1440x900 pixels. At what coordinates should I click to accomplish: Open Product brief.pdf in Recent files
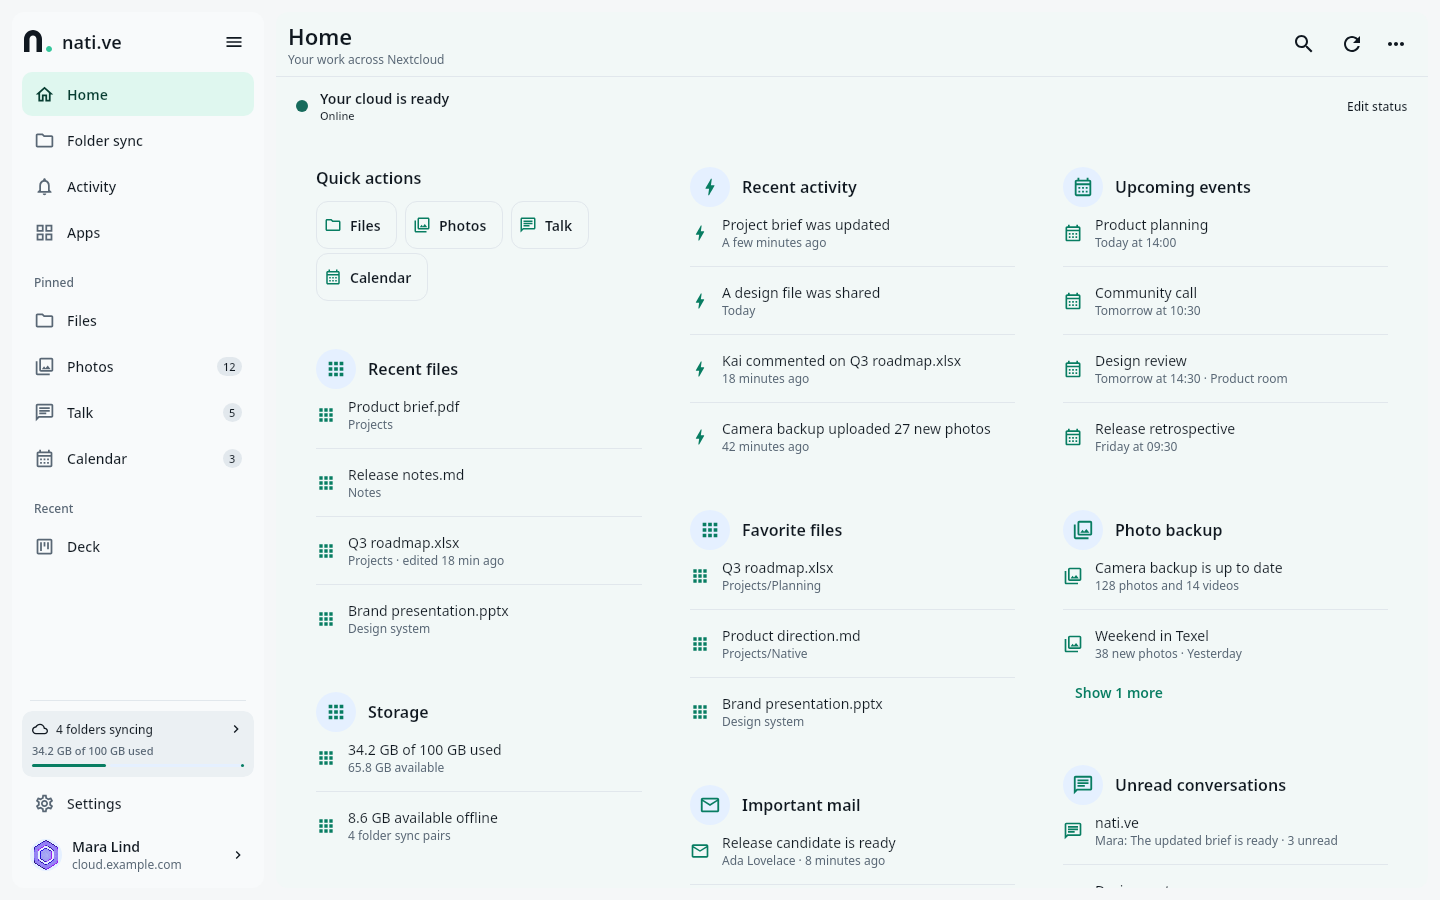point(479,415)
